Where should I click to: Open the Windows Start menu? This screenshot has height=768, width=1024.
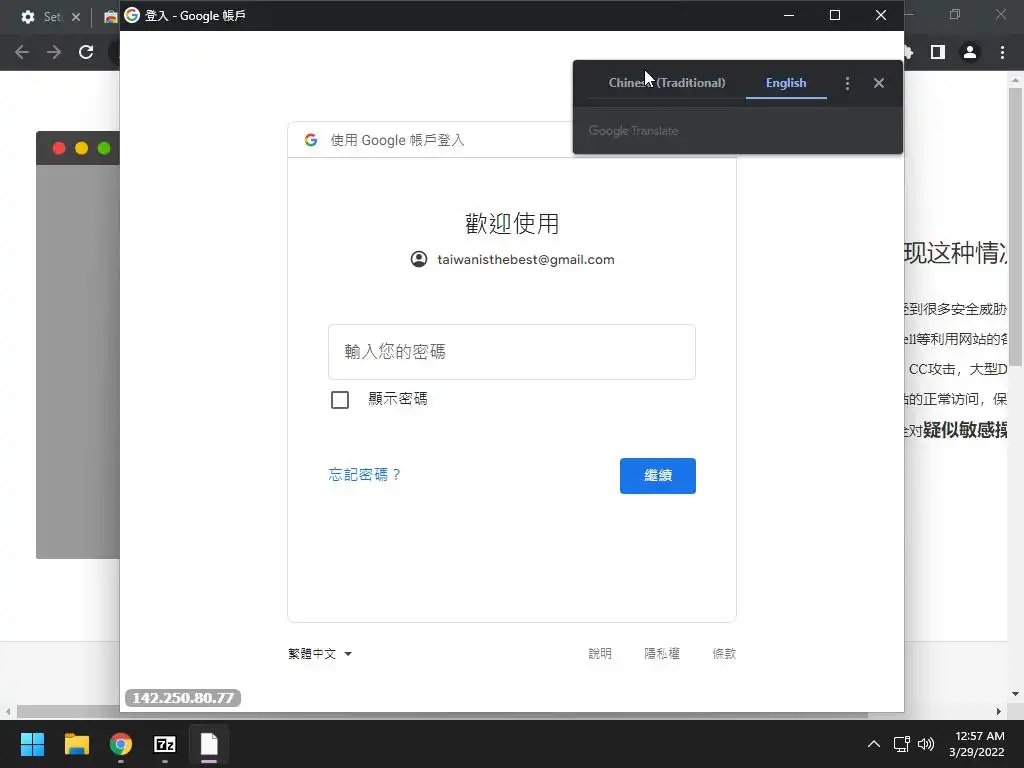(32, 744)
